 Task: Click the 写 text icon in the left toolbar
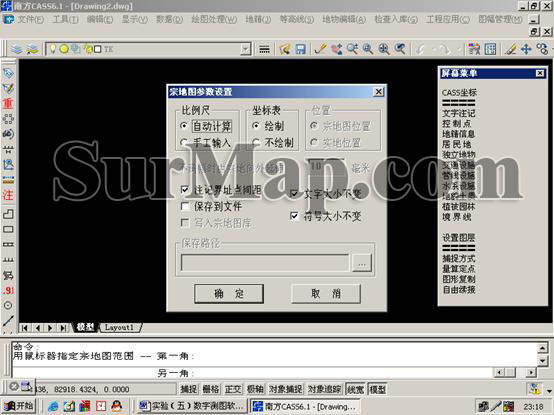(8, 275)
